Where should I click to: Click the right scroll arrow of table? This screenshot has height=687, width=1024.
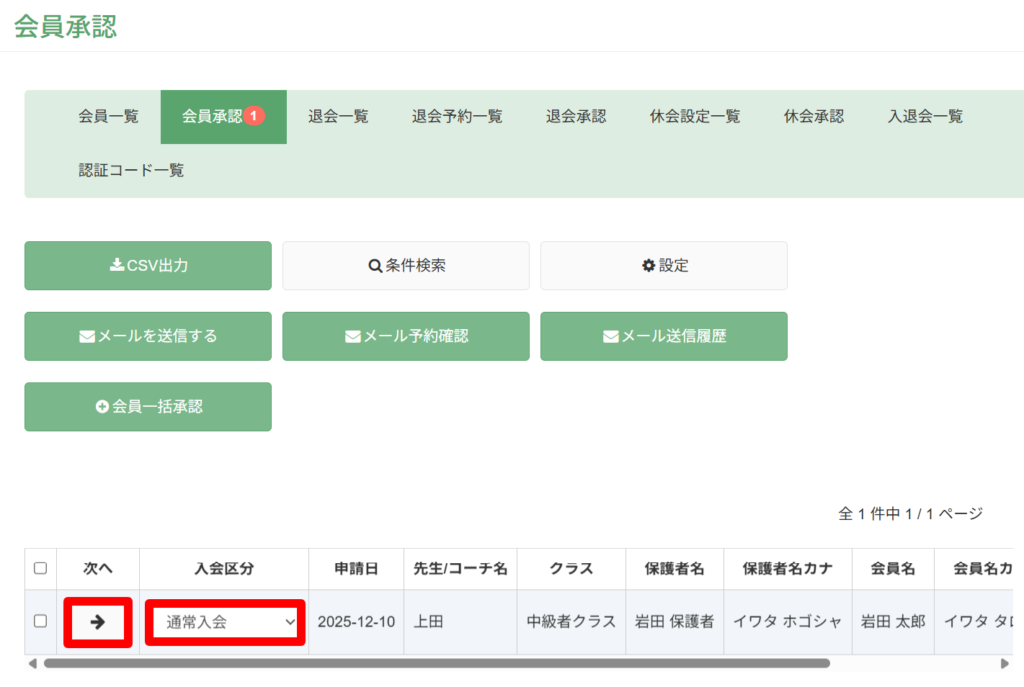pyautogui.click(x=1004, y=663)
